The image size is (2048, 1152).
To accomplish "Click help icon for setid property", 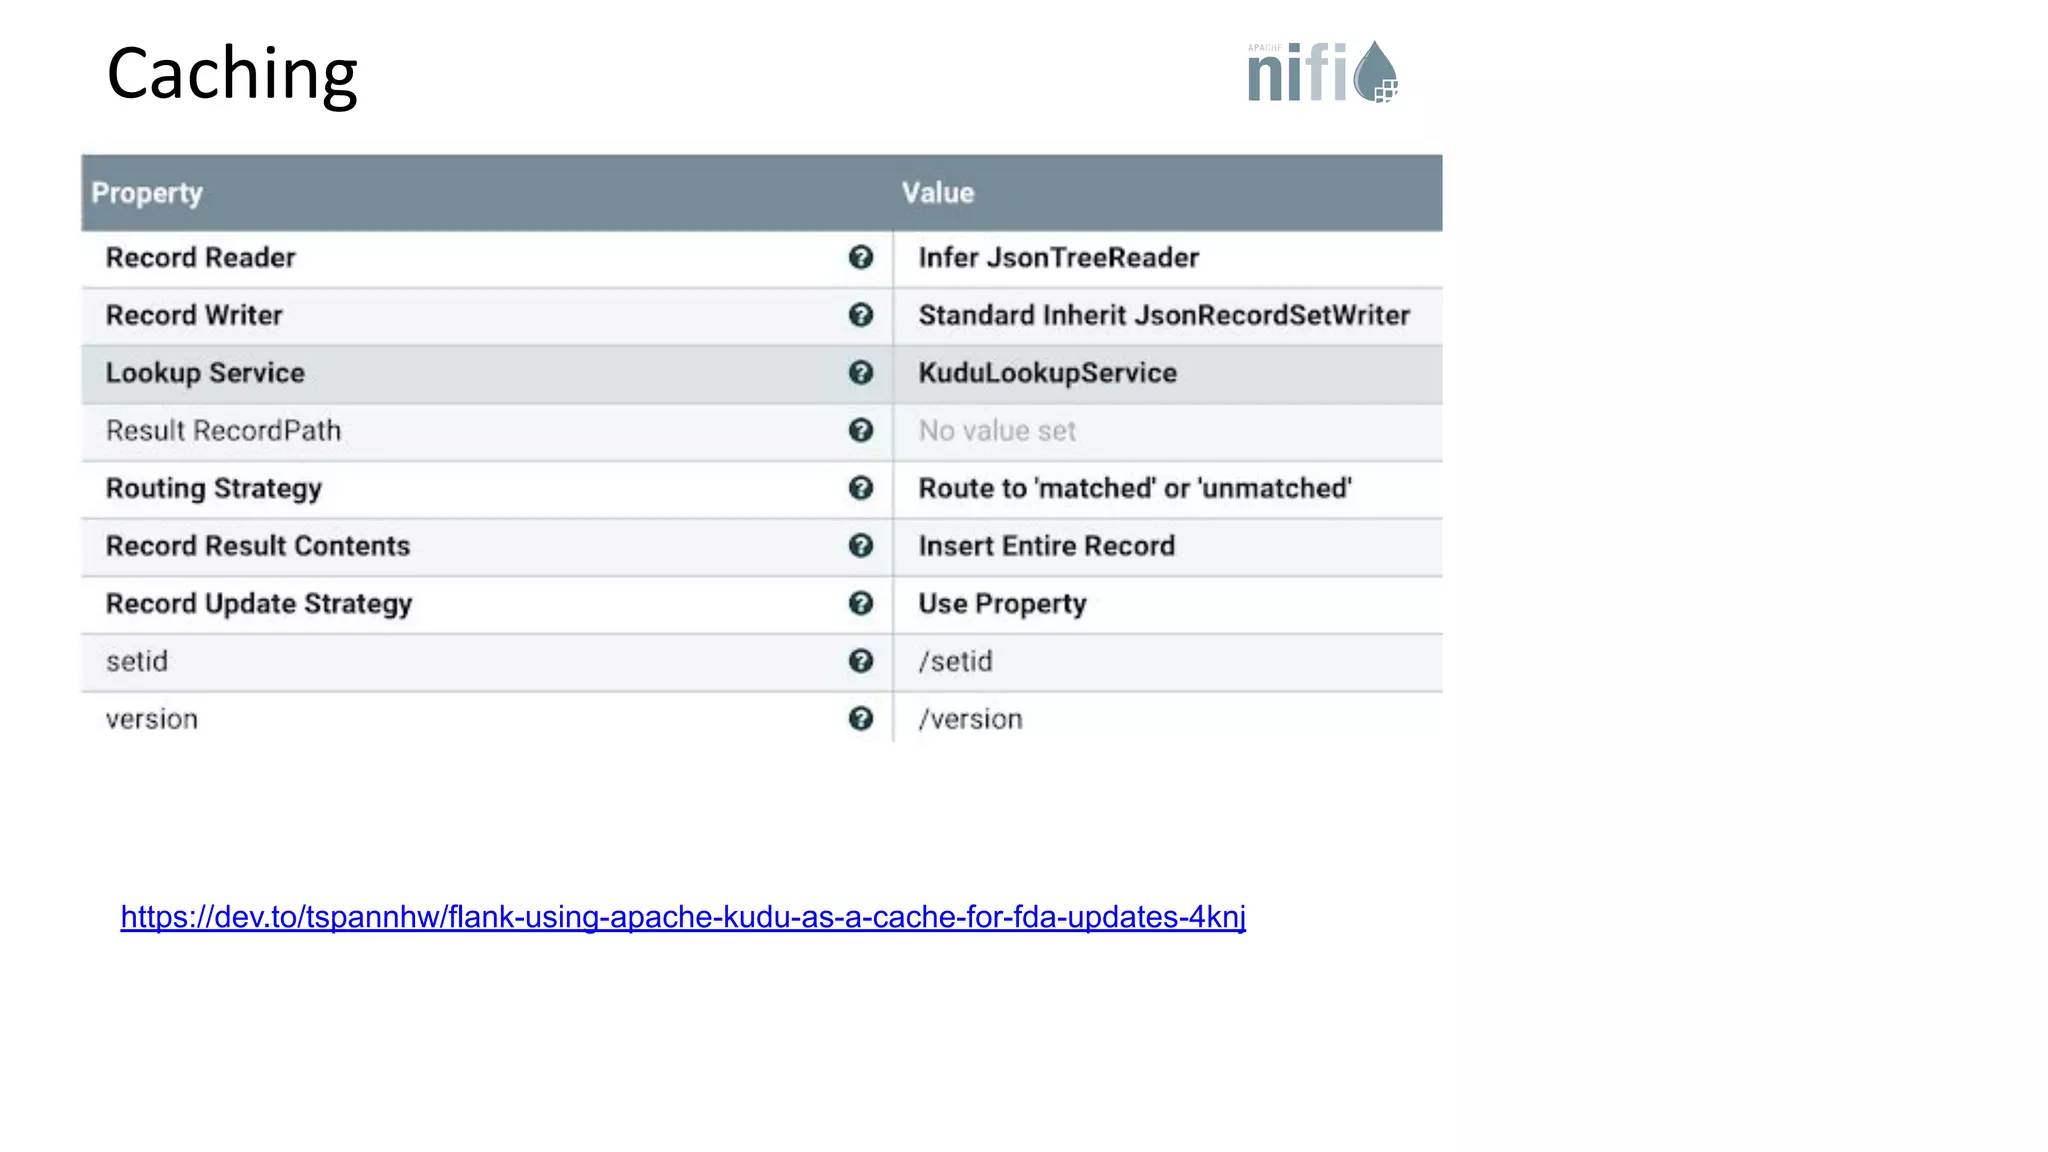I will 860,661.
